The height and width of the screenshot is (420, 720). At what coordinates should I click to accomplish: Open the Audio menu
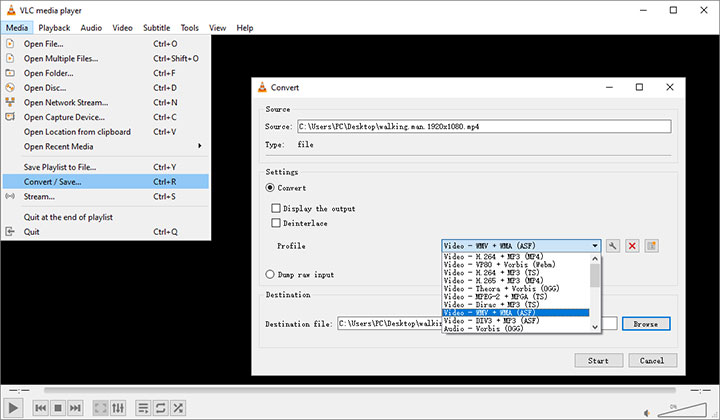[91, 28]
